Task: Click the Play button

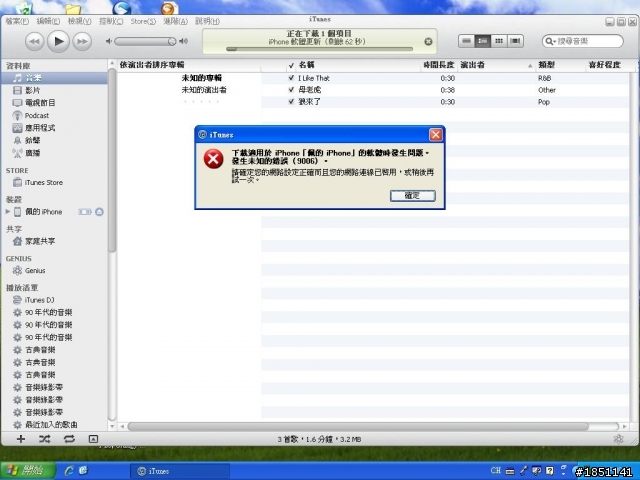Action: 58,41
